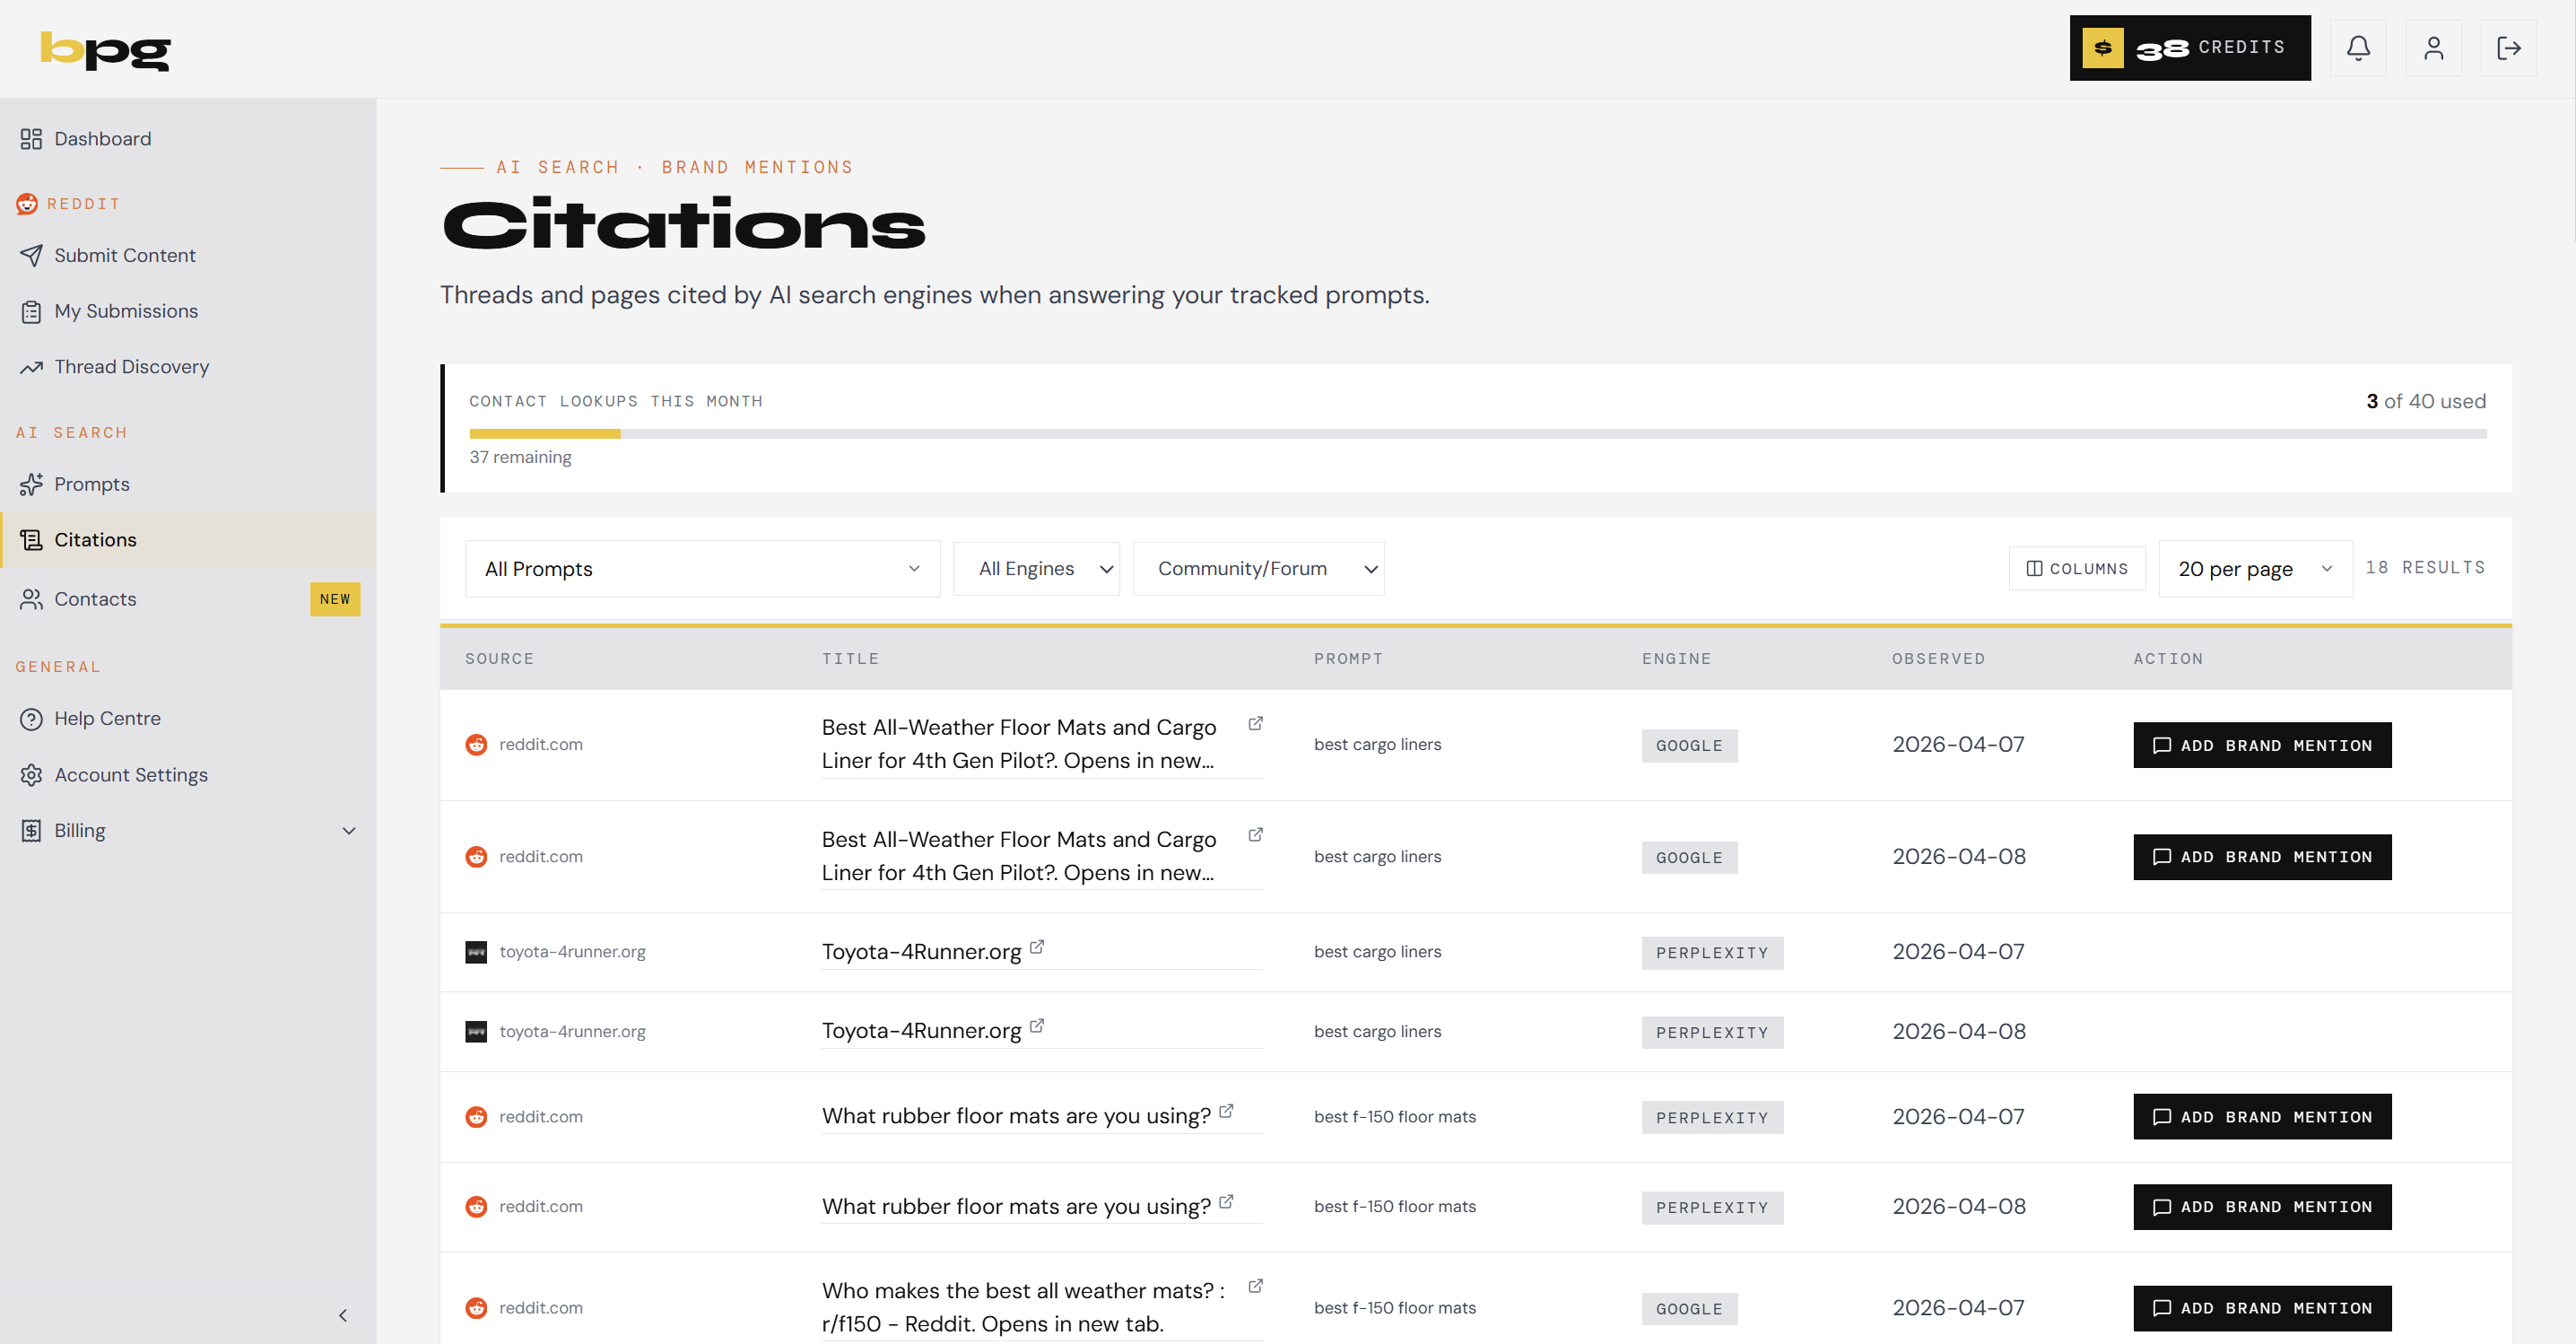Click the 18 results count
This screenshot has height=1344, width=2576.
pyautogui.click(x=2425, y=568)
